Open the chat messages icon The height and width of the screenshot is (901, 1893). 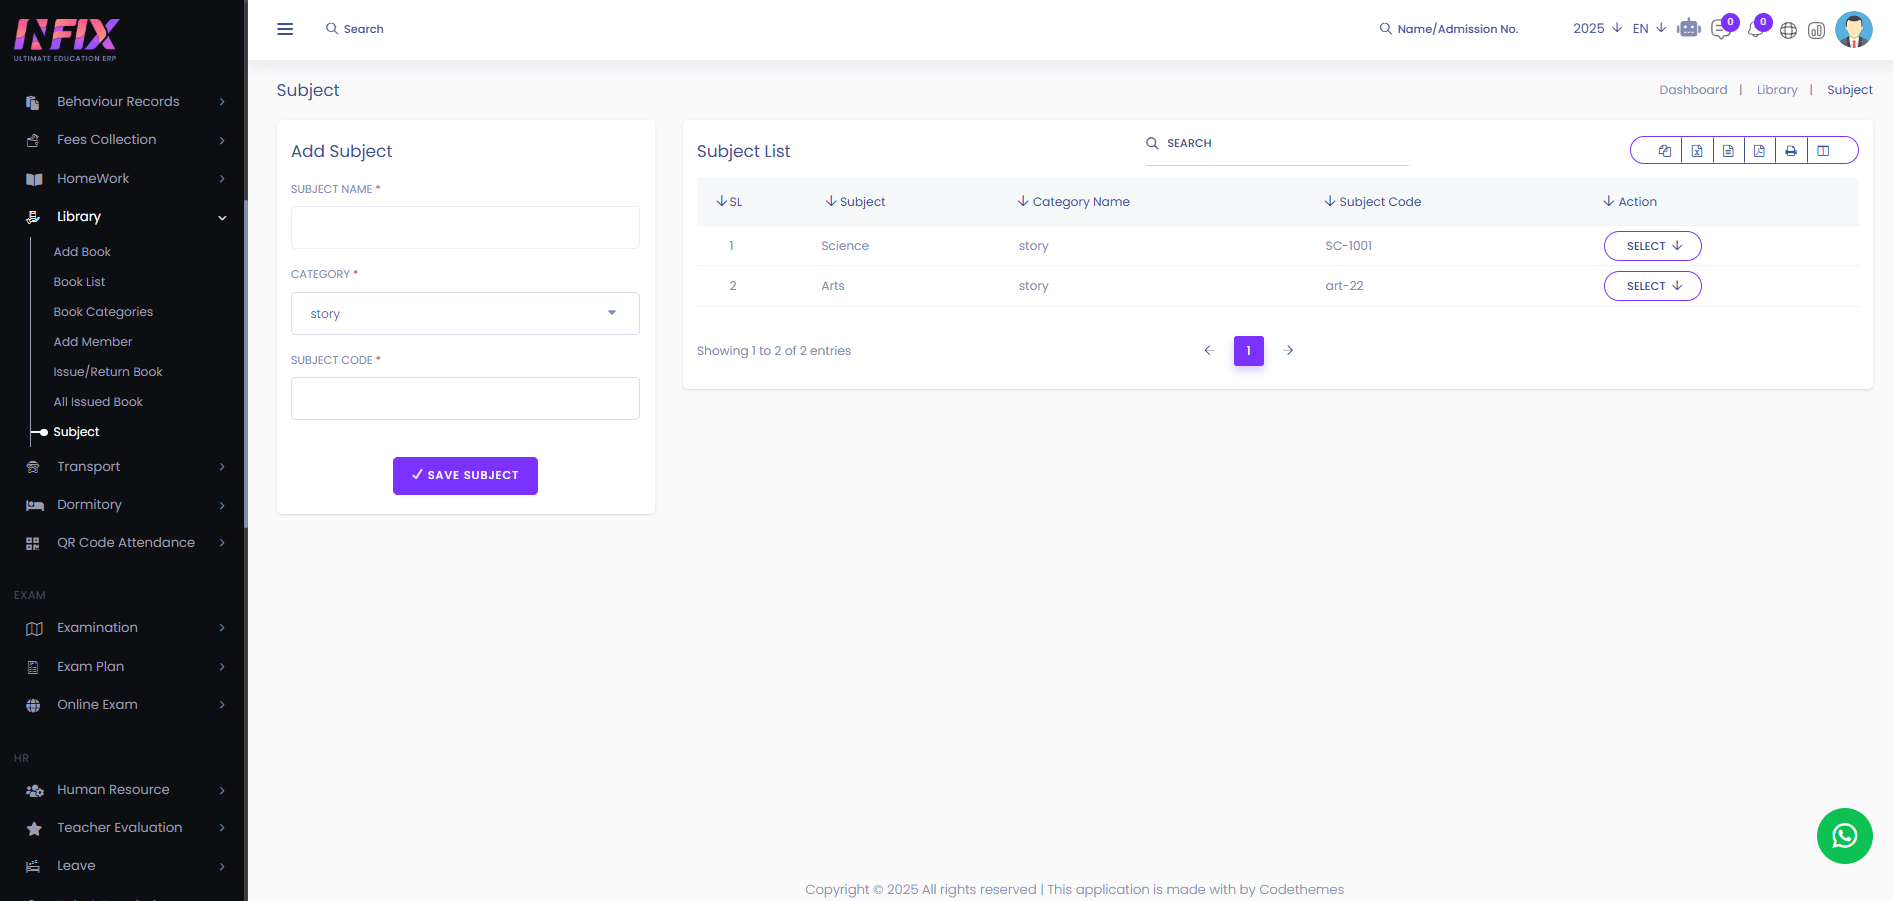(1721, 29)
